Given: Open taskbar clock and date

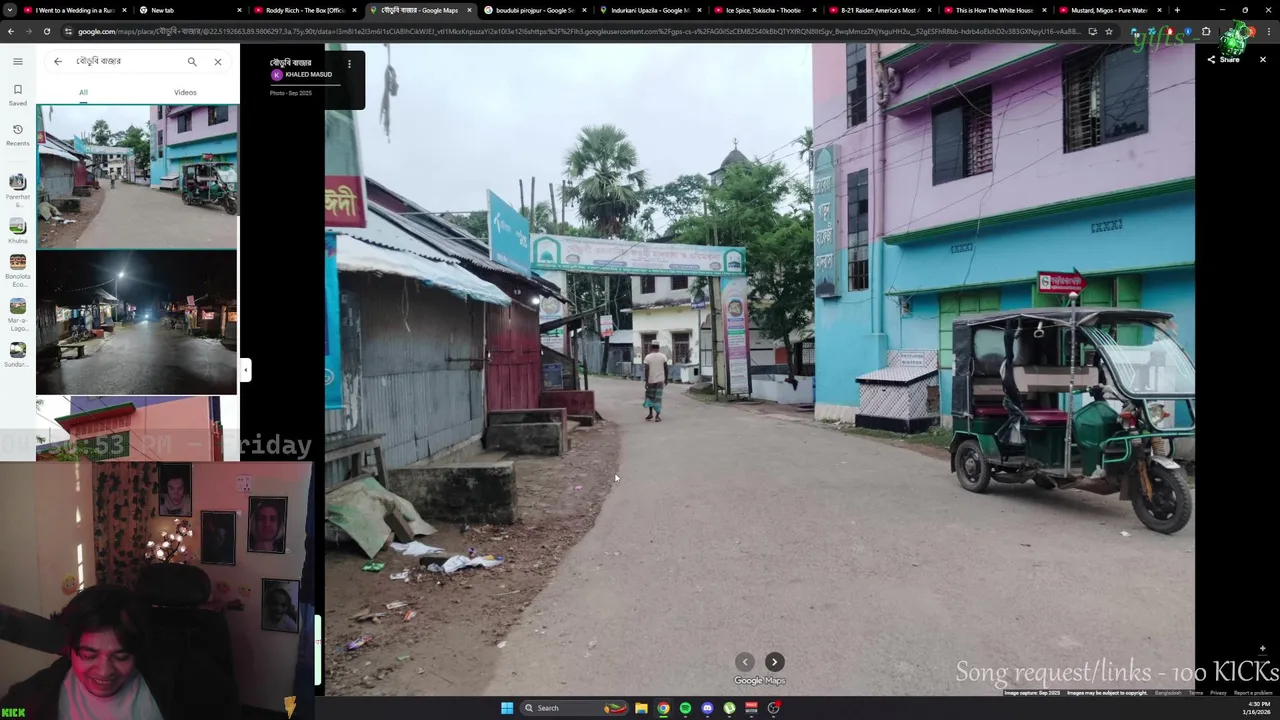Looking at the screenshot, I should [1257, 708].
